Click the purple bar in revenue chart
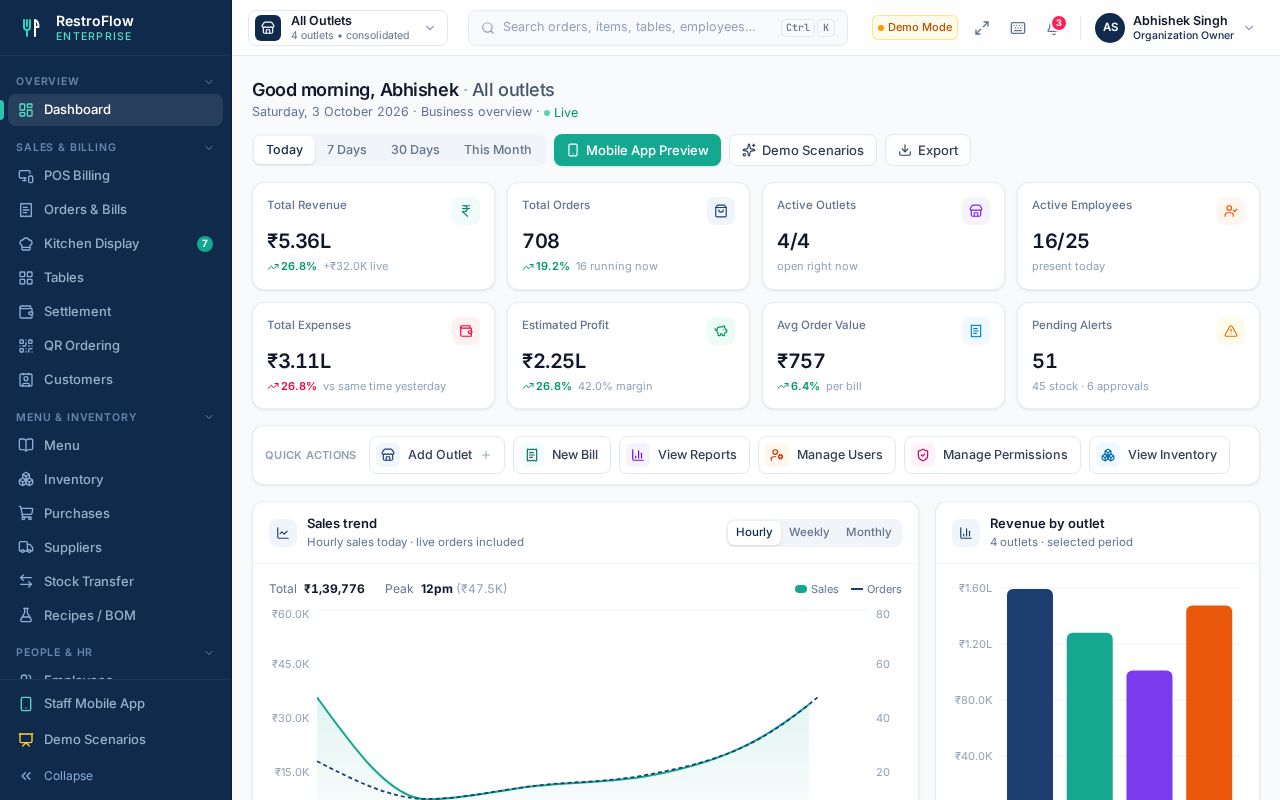This screenshot has height=800, width=1280. 1149,735
